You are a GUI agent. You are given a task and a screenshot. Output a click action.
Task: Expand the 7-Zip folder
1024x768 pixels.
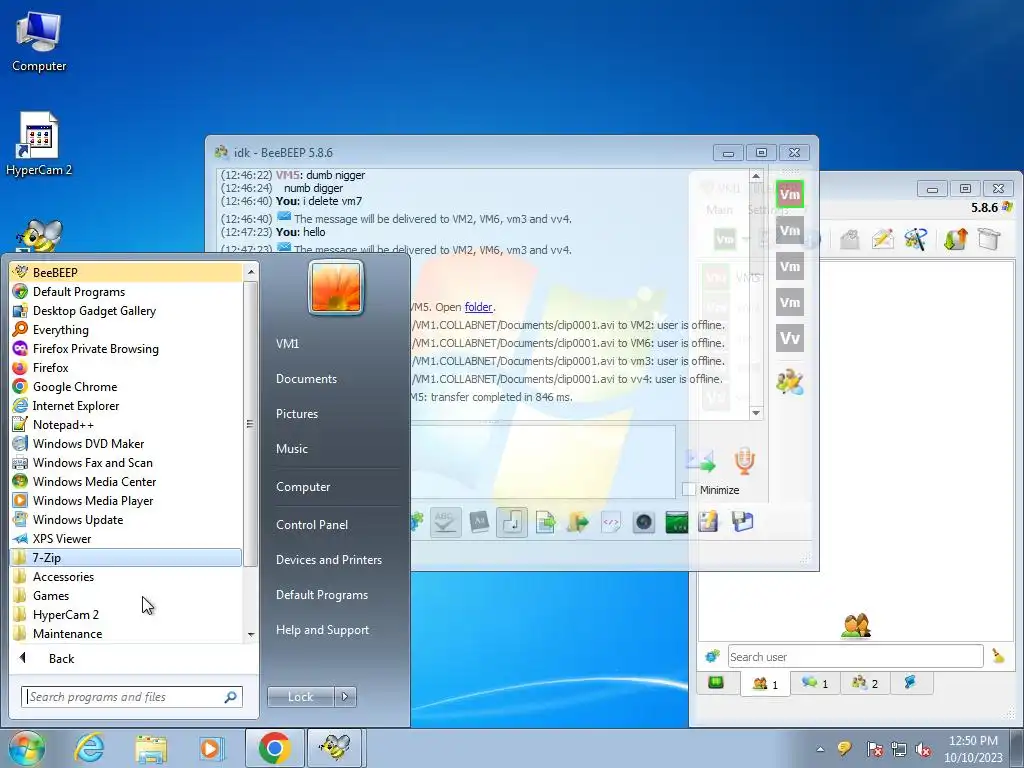126,558
